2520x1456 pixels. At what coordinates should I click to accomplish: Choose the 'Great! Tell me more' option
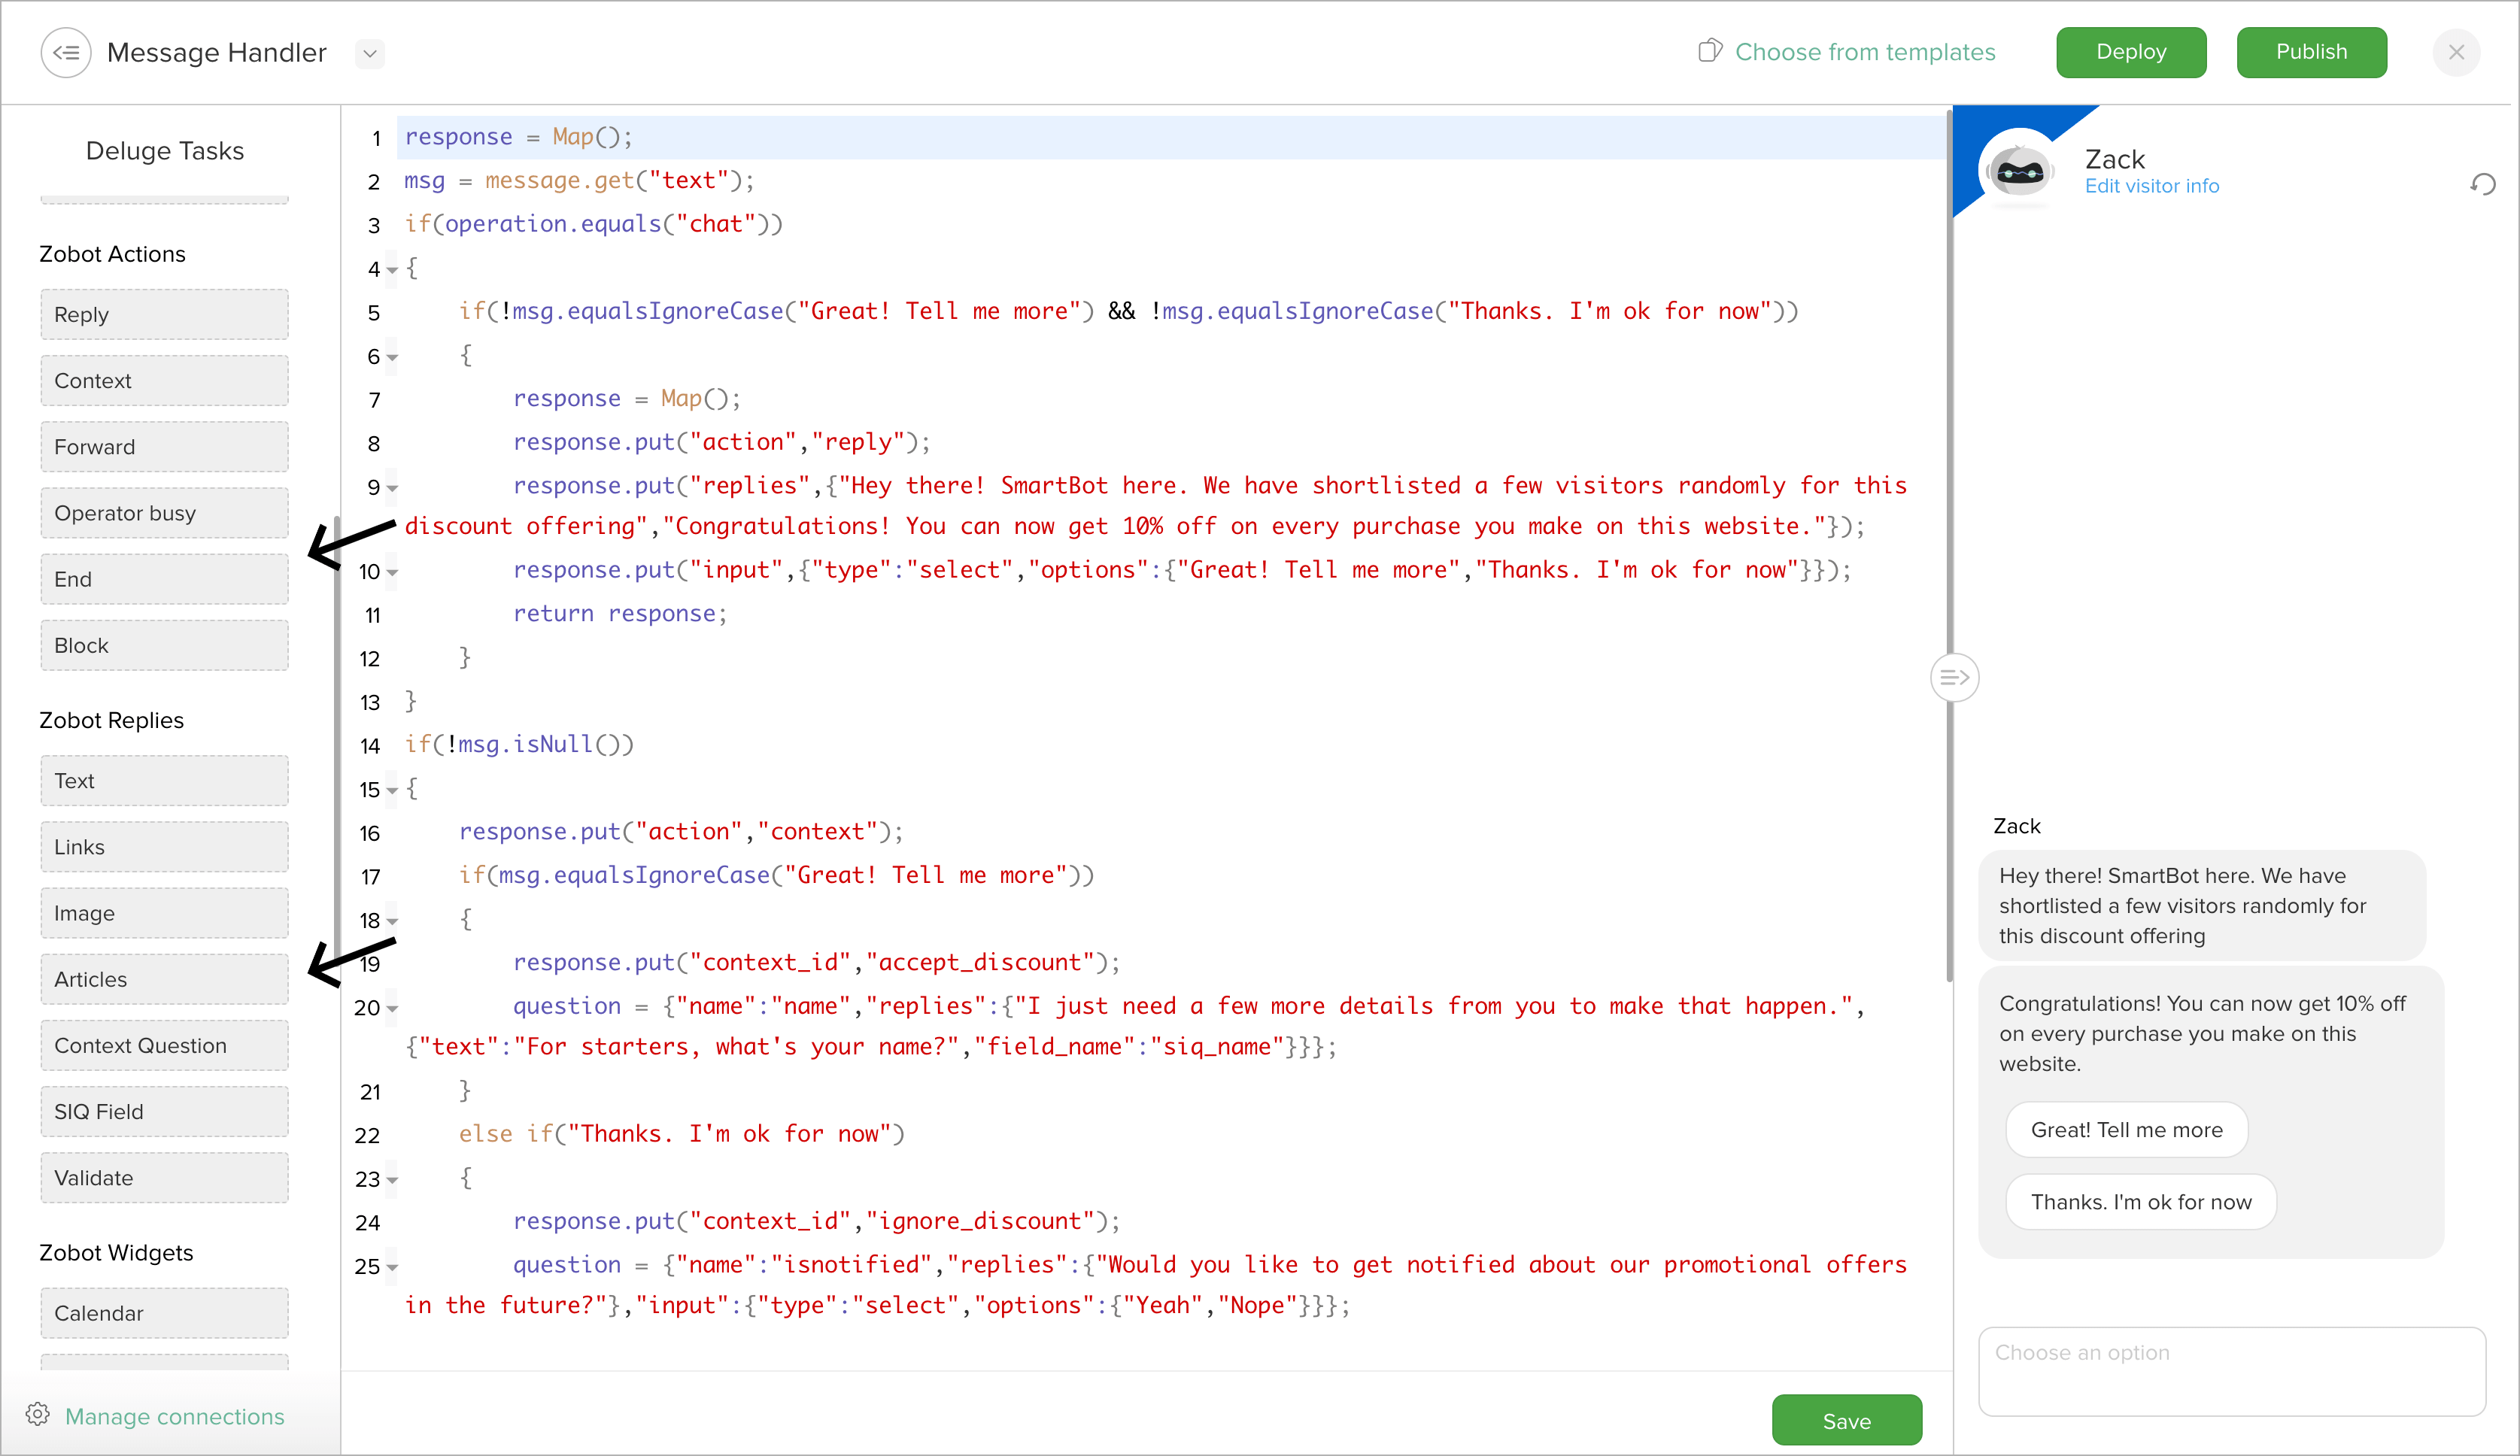2126,1129
